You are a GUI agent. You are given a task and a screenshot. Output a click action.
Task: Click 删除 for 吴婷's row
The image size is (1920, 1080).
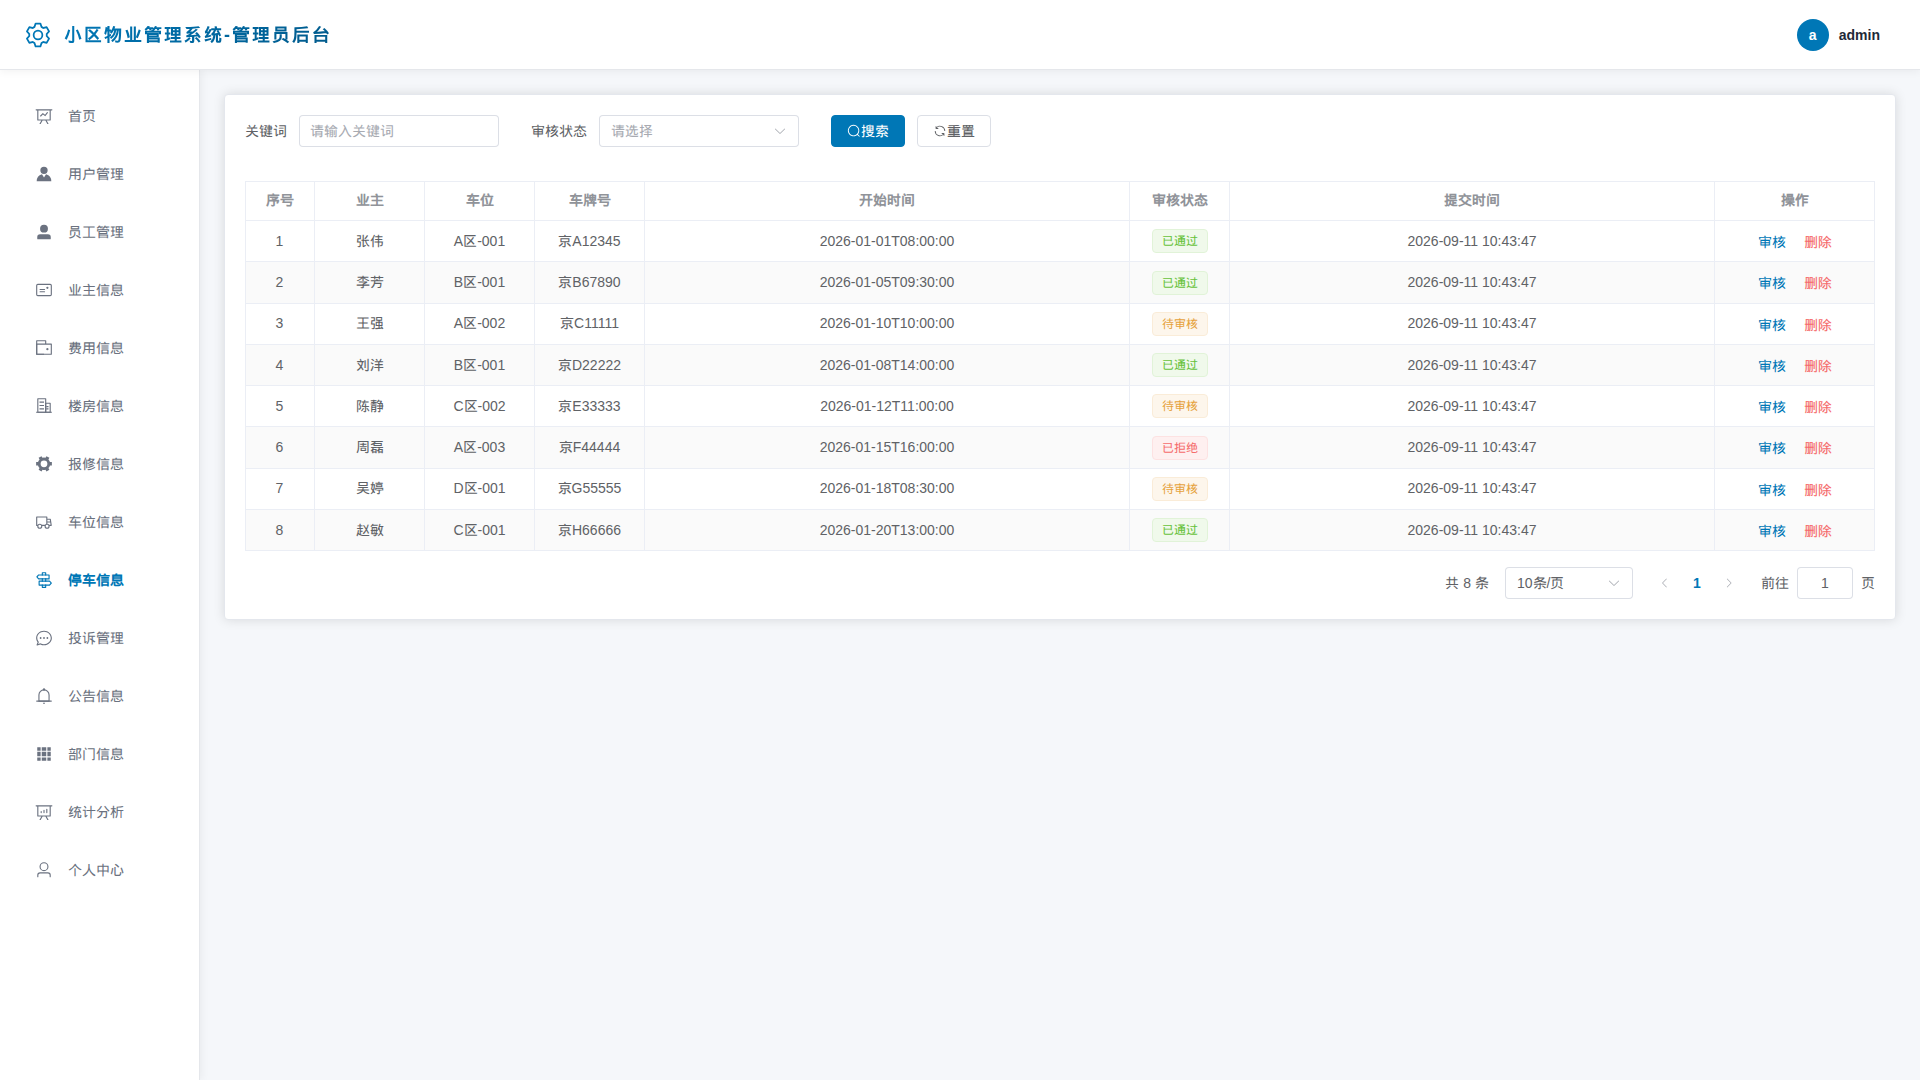tap(1817, 490)
